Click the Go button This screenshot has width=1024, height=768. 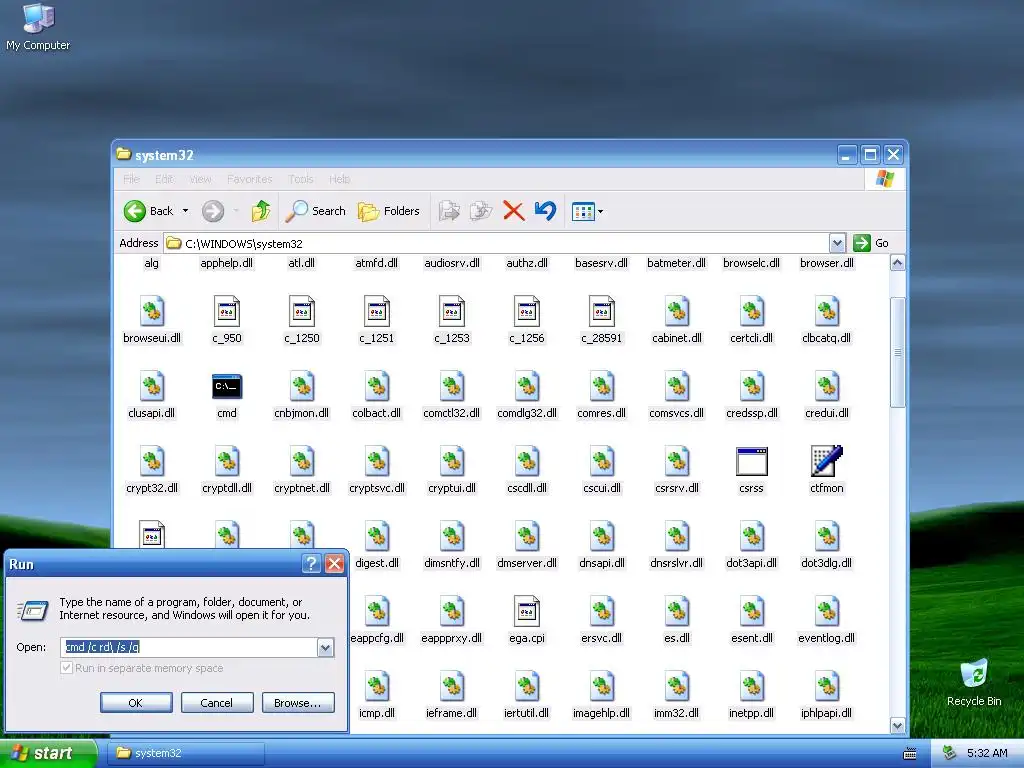point(872,243)
